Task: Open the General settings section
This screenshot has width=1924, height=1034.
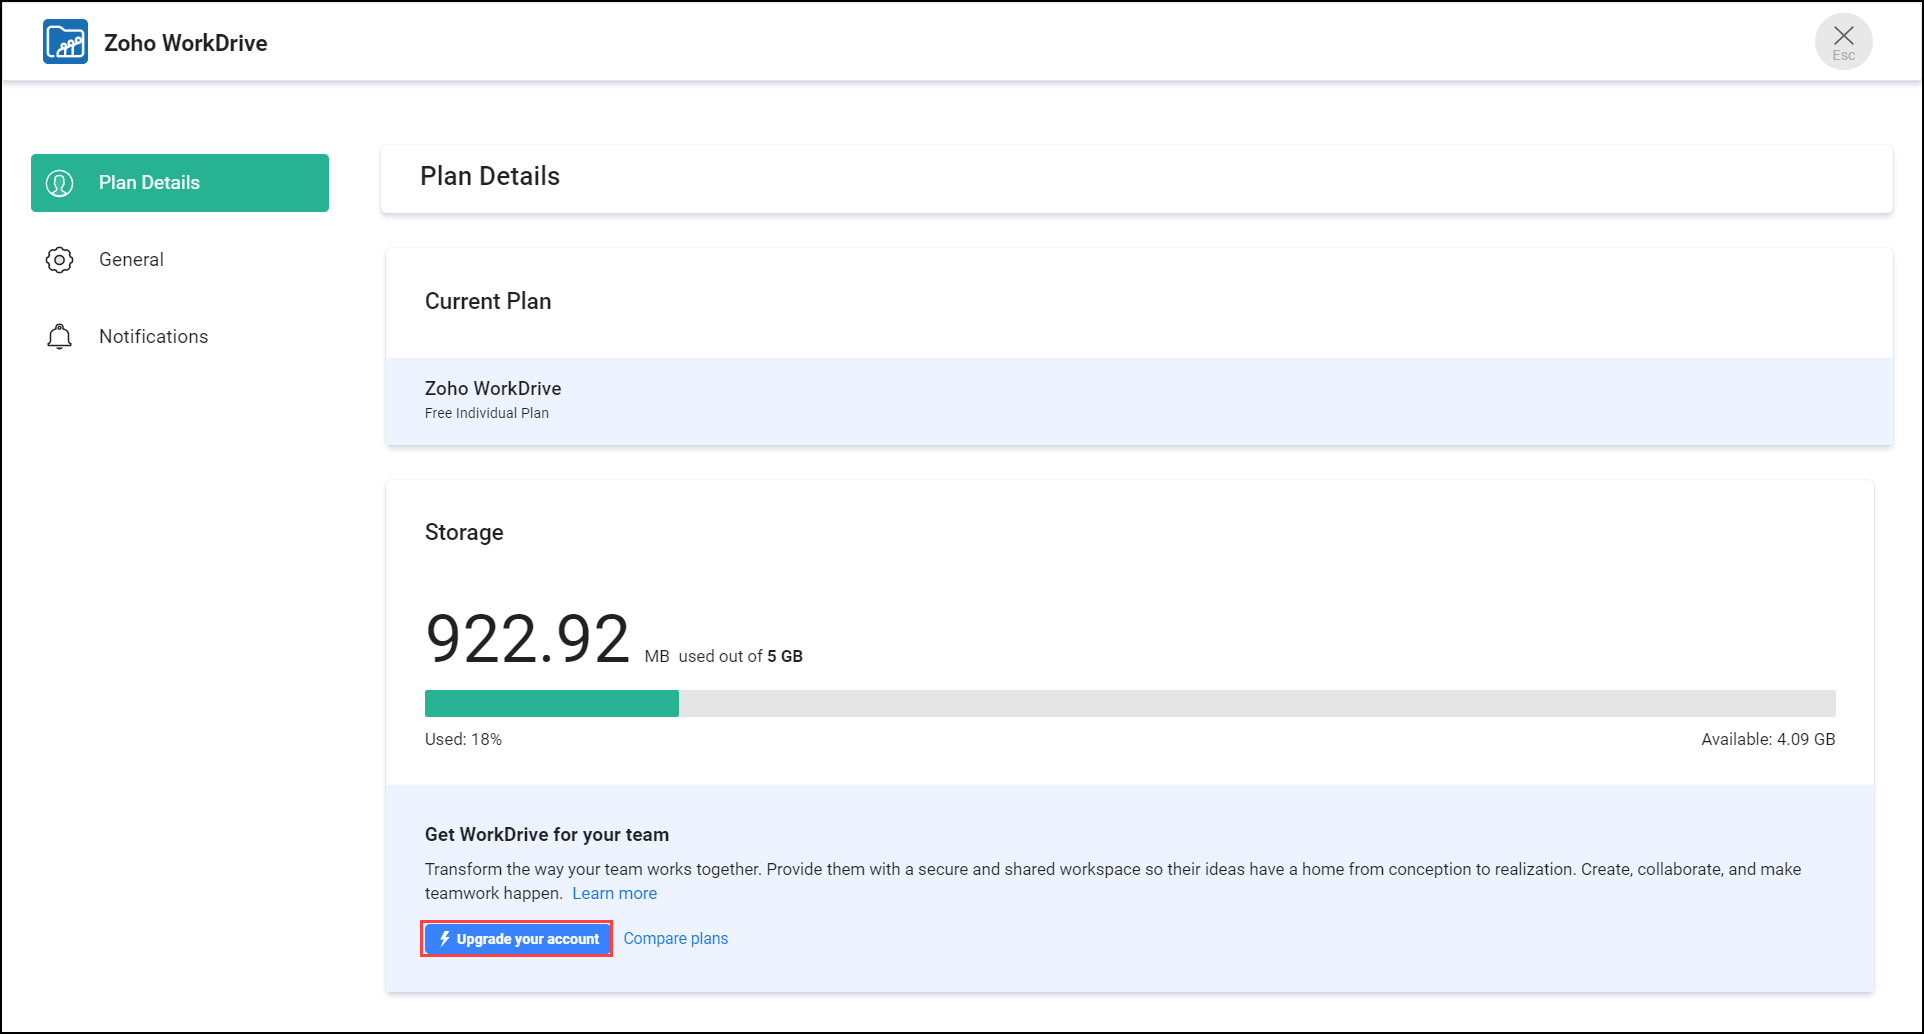Action: (180, 260)
